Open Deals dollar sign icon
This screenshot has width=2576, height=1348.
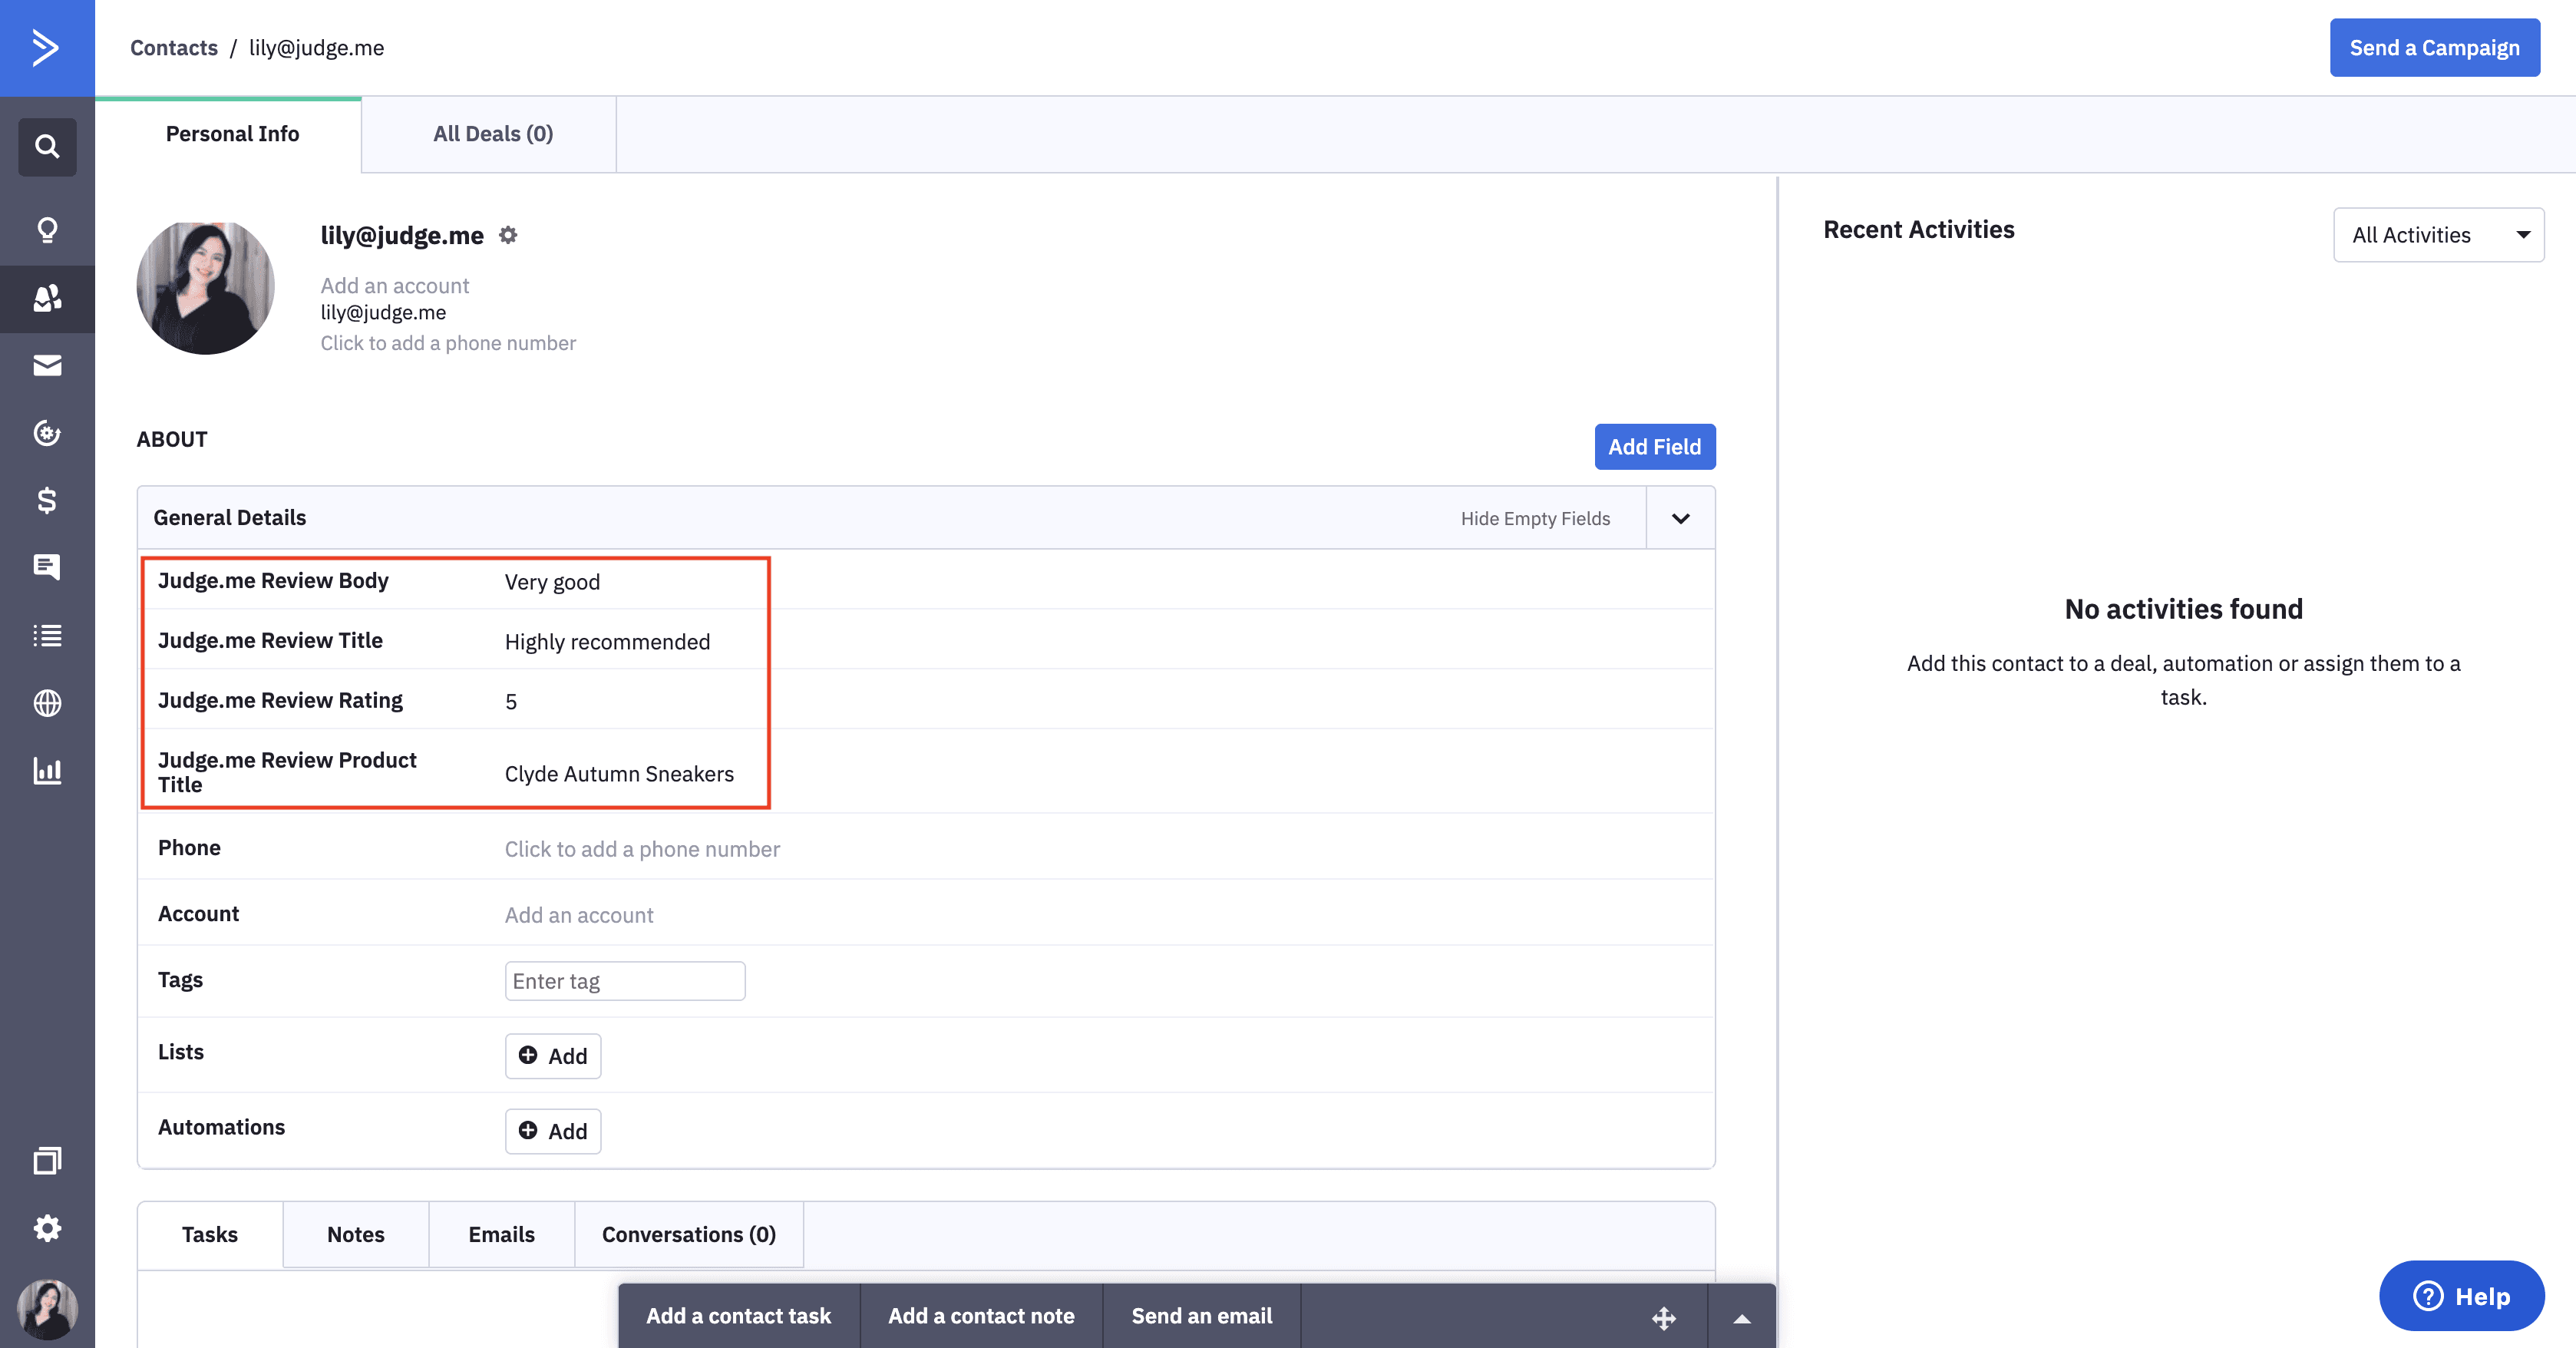(47, 500)
